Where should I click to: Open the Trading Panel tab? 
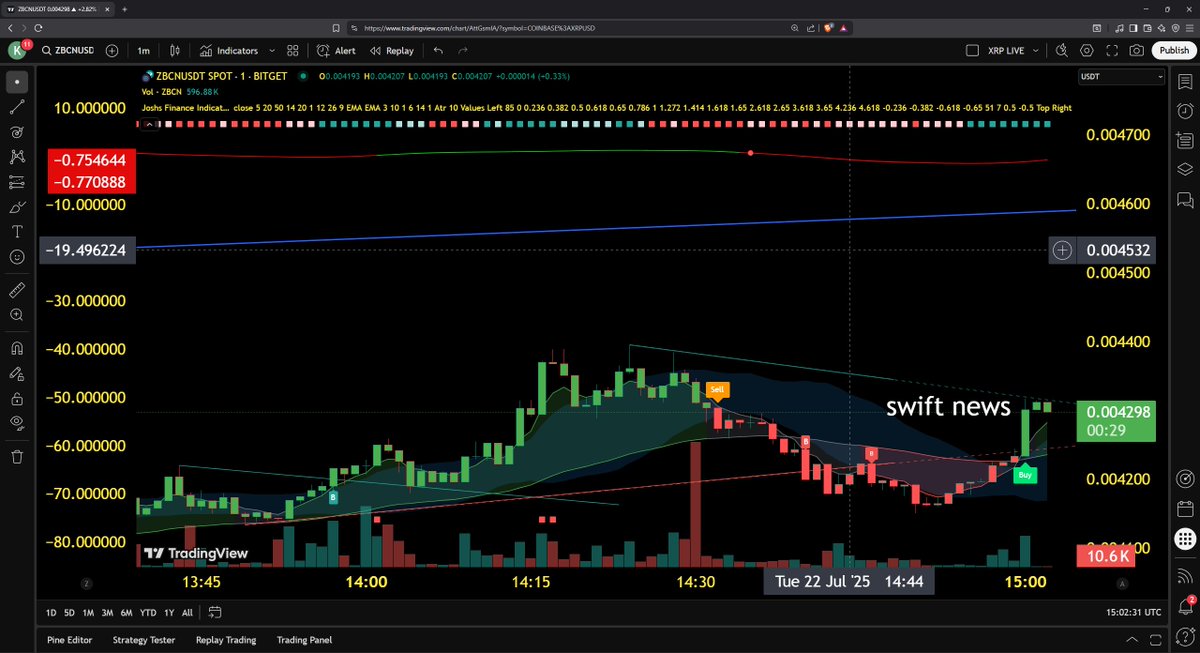304,640
